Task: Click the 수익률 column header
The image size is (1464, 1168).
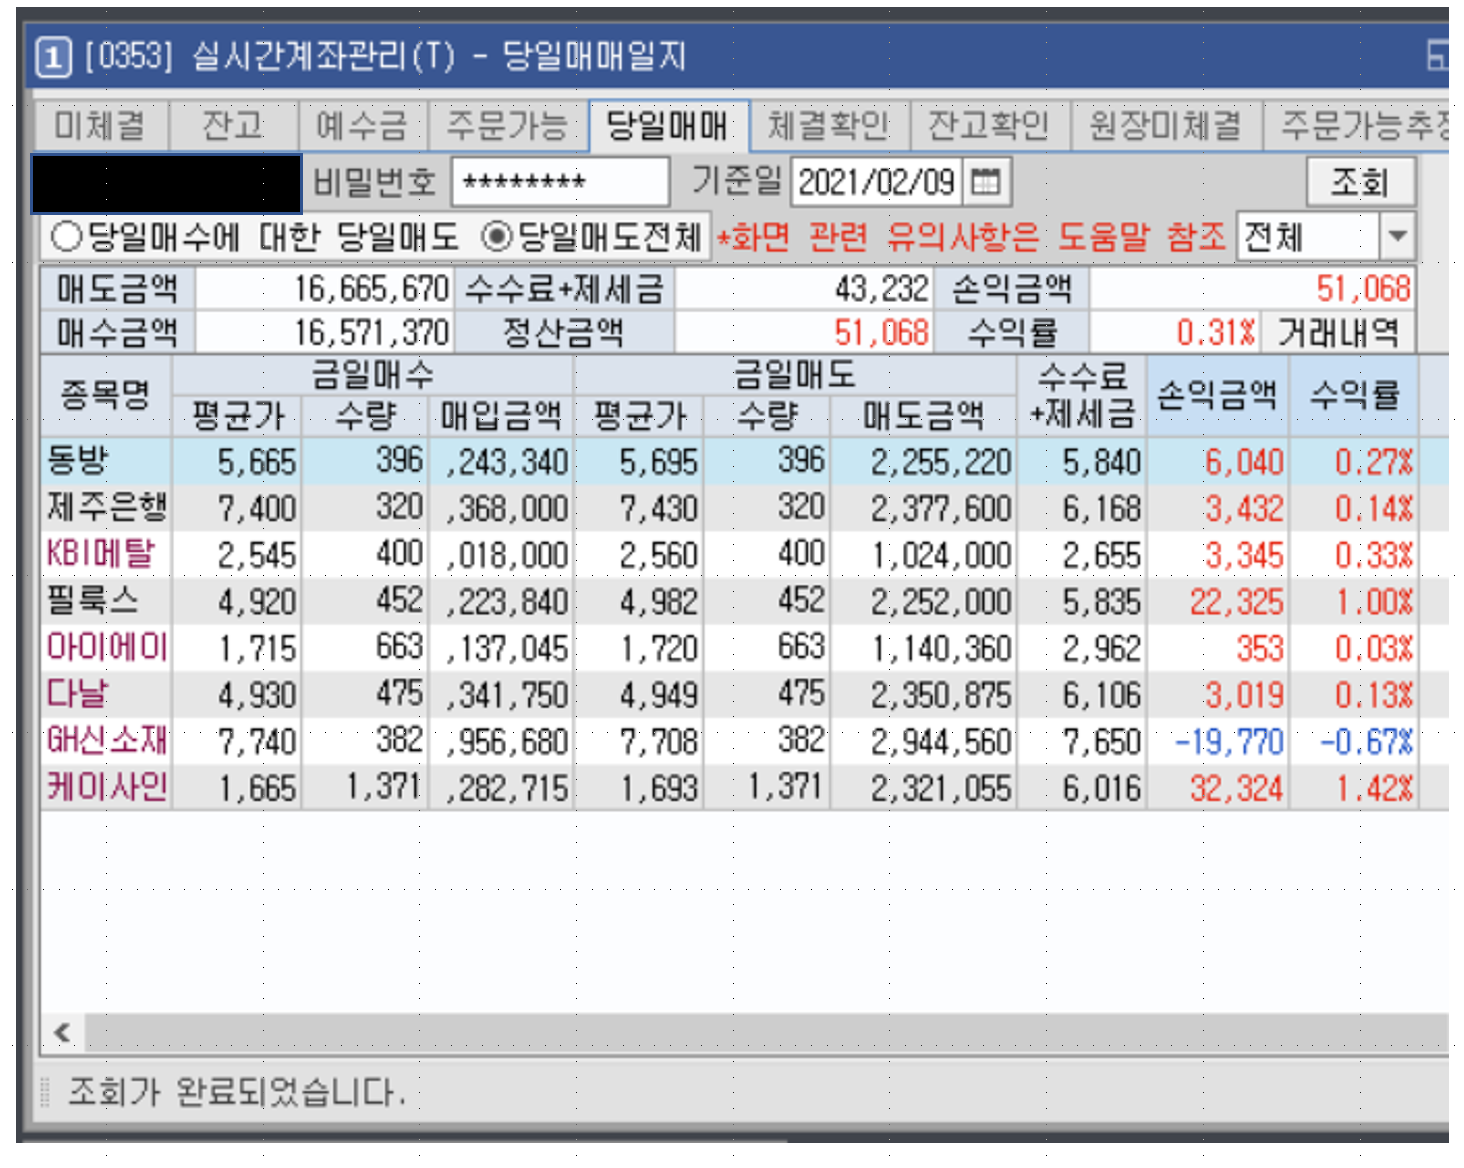Action: click(x=1355, y=395)
